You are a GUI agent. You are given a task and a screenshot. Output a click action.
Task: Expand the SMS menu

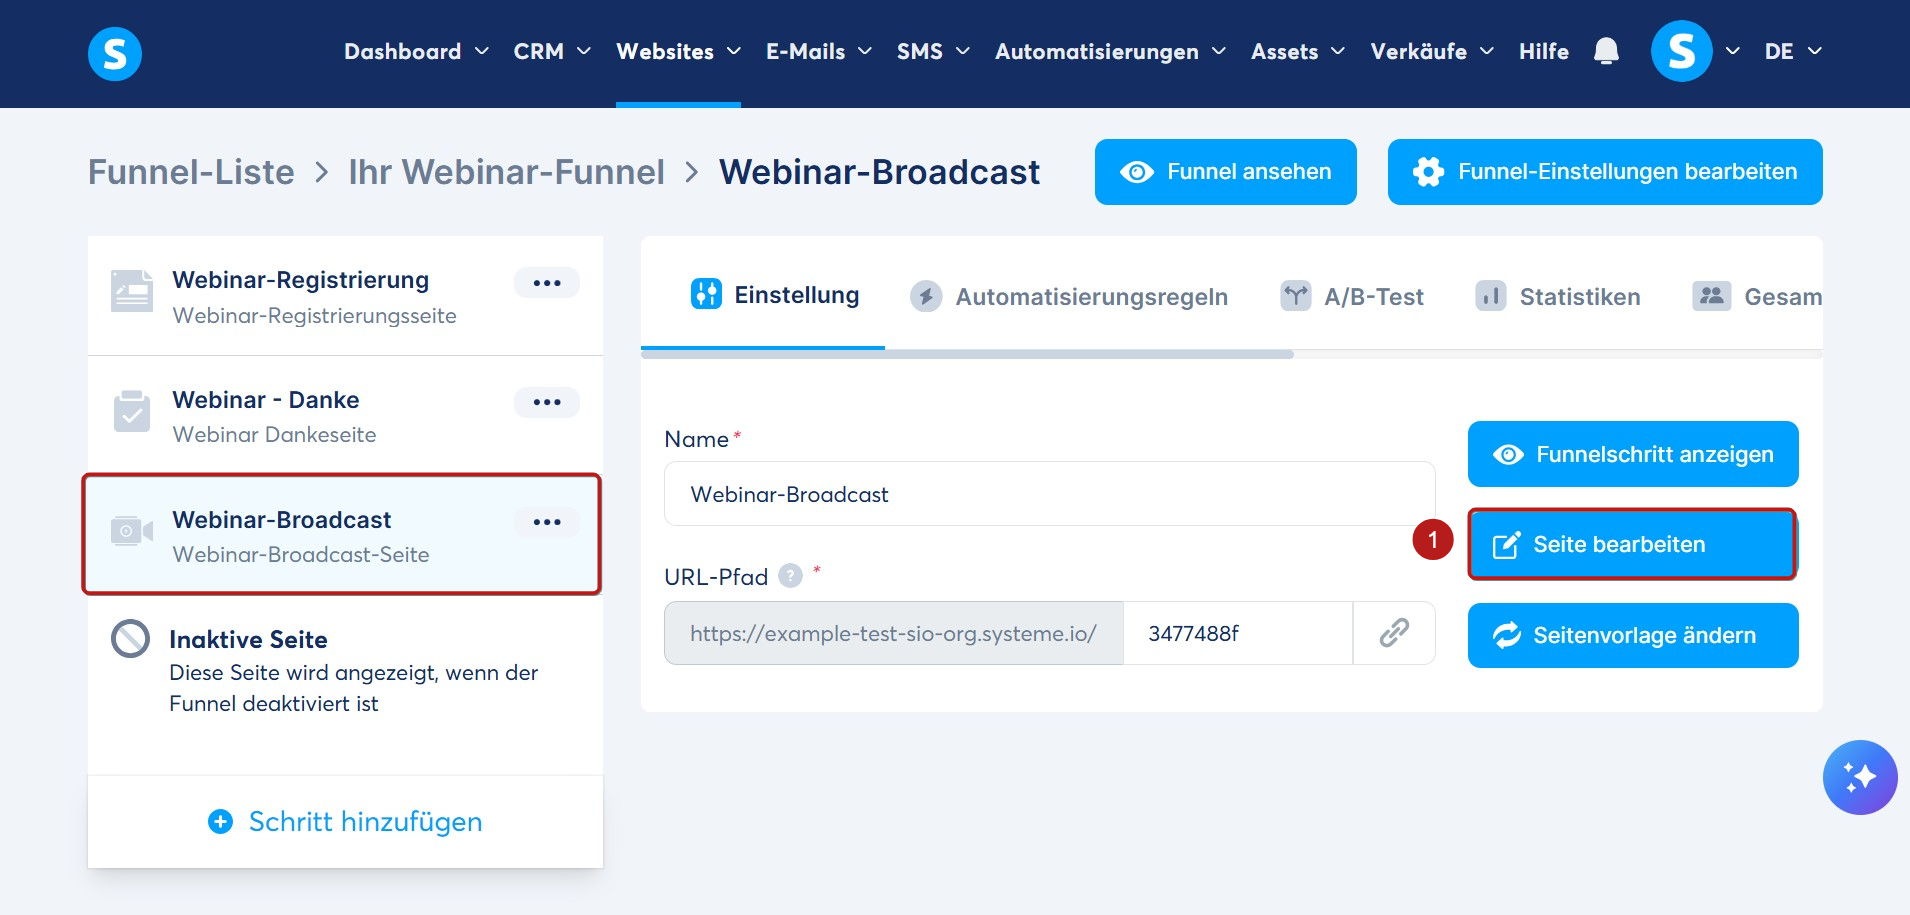click(x=933, y=51)
